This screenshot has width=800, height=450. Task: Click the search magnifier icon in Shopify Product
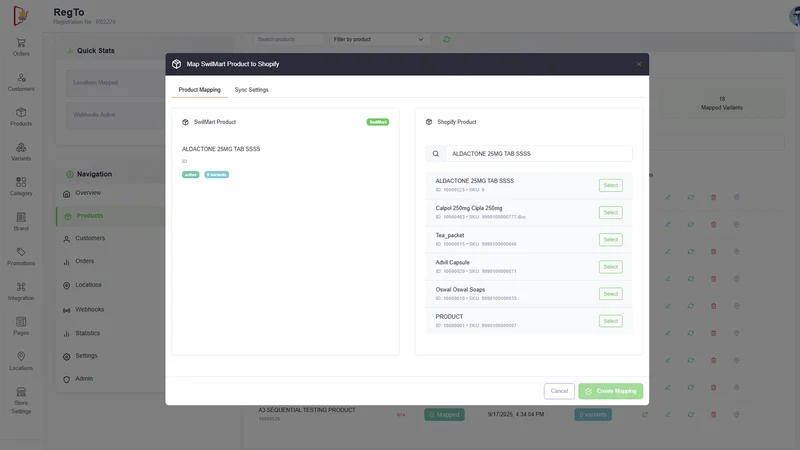pos(436,154)
